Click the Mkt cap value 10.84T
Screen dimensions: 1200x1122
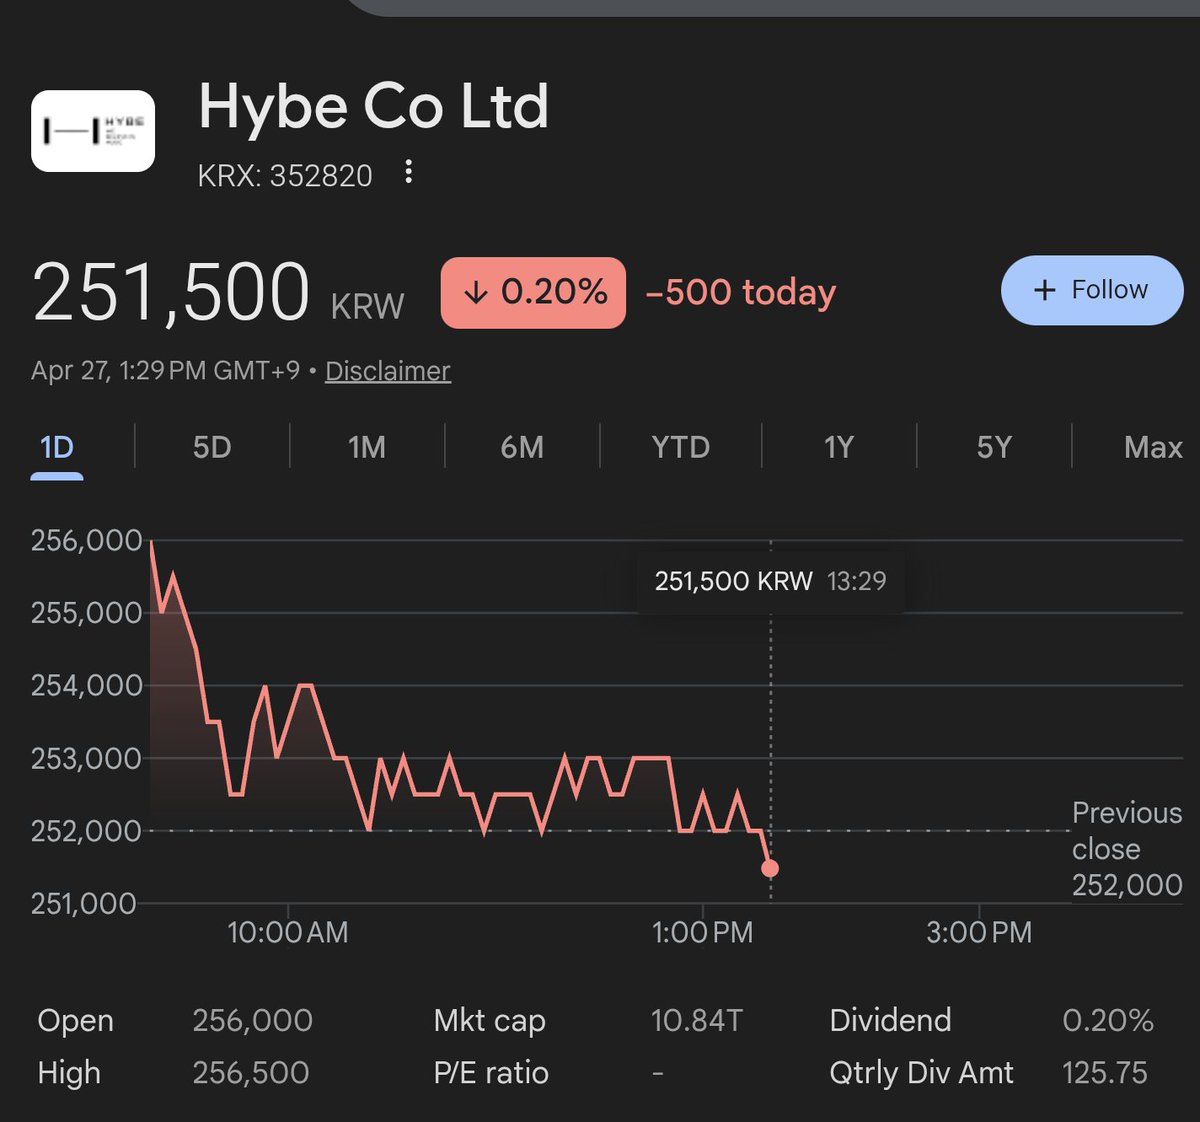697,1021
